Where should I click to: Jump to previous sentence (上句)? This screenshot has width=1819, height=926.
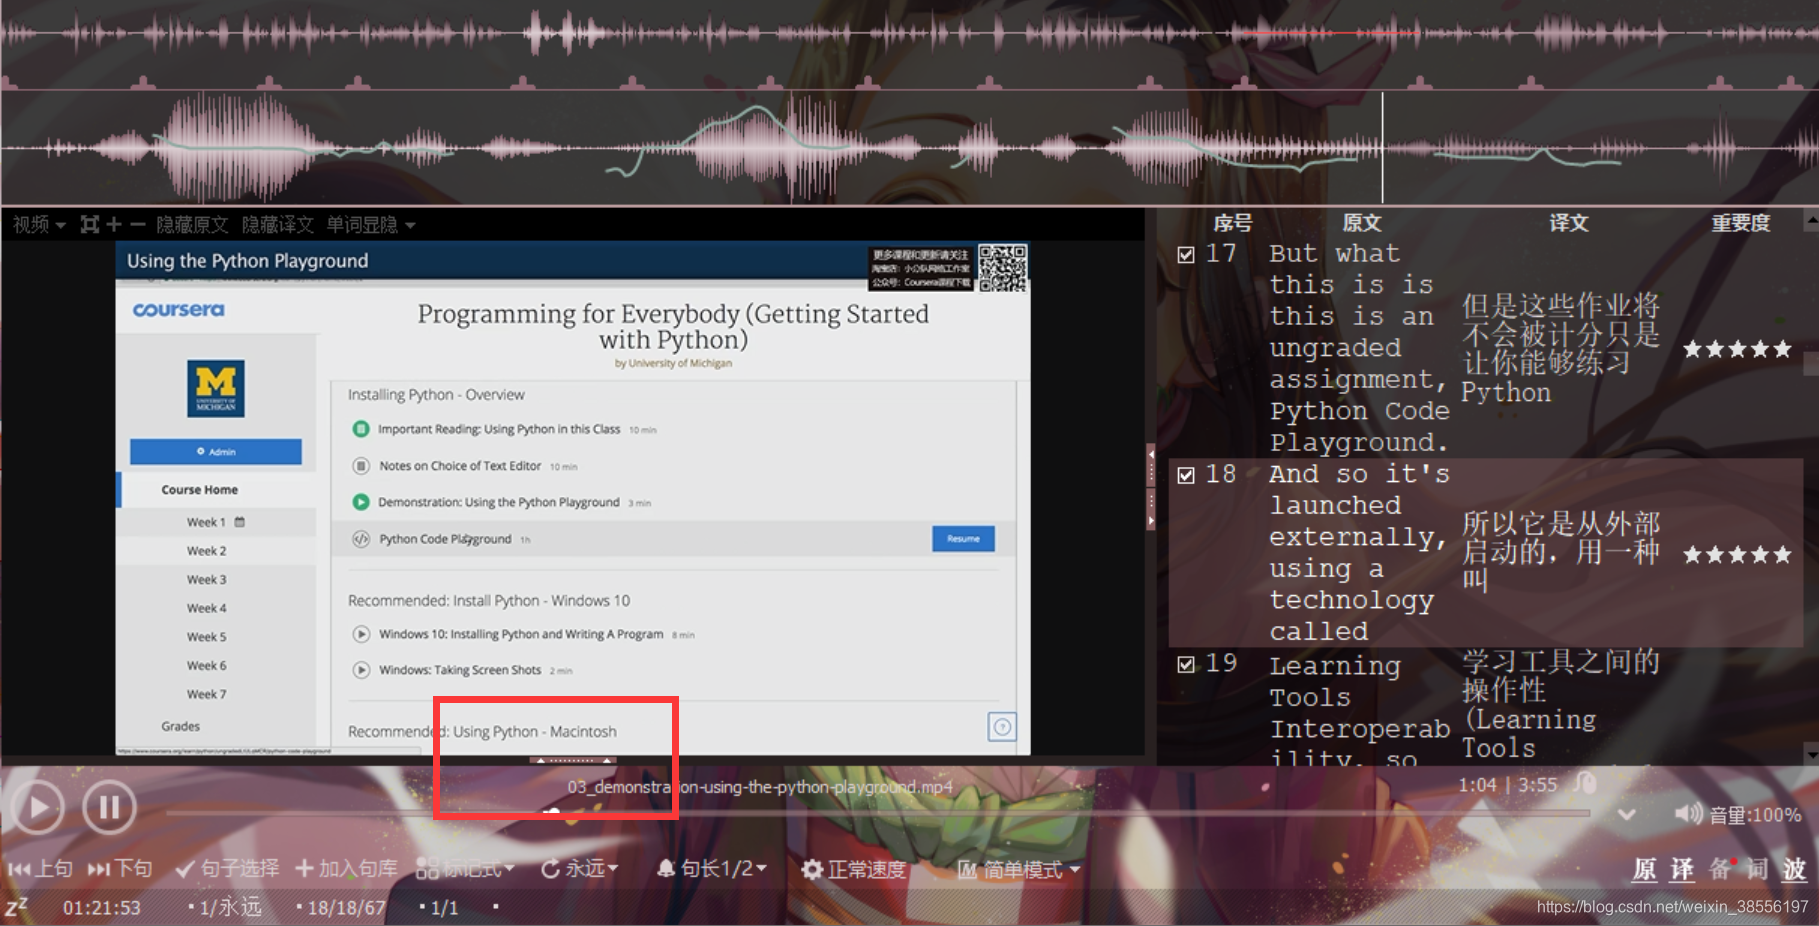(x=40, y=869)
